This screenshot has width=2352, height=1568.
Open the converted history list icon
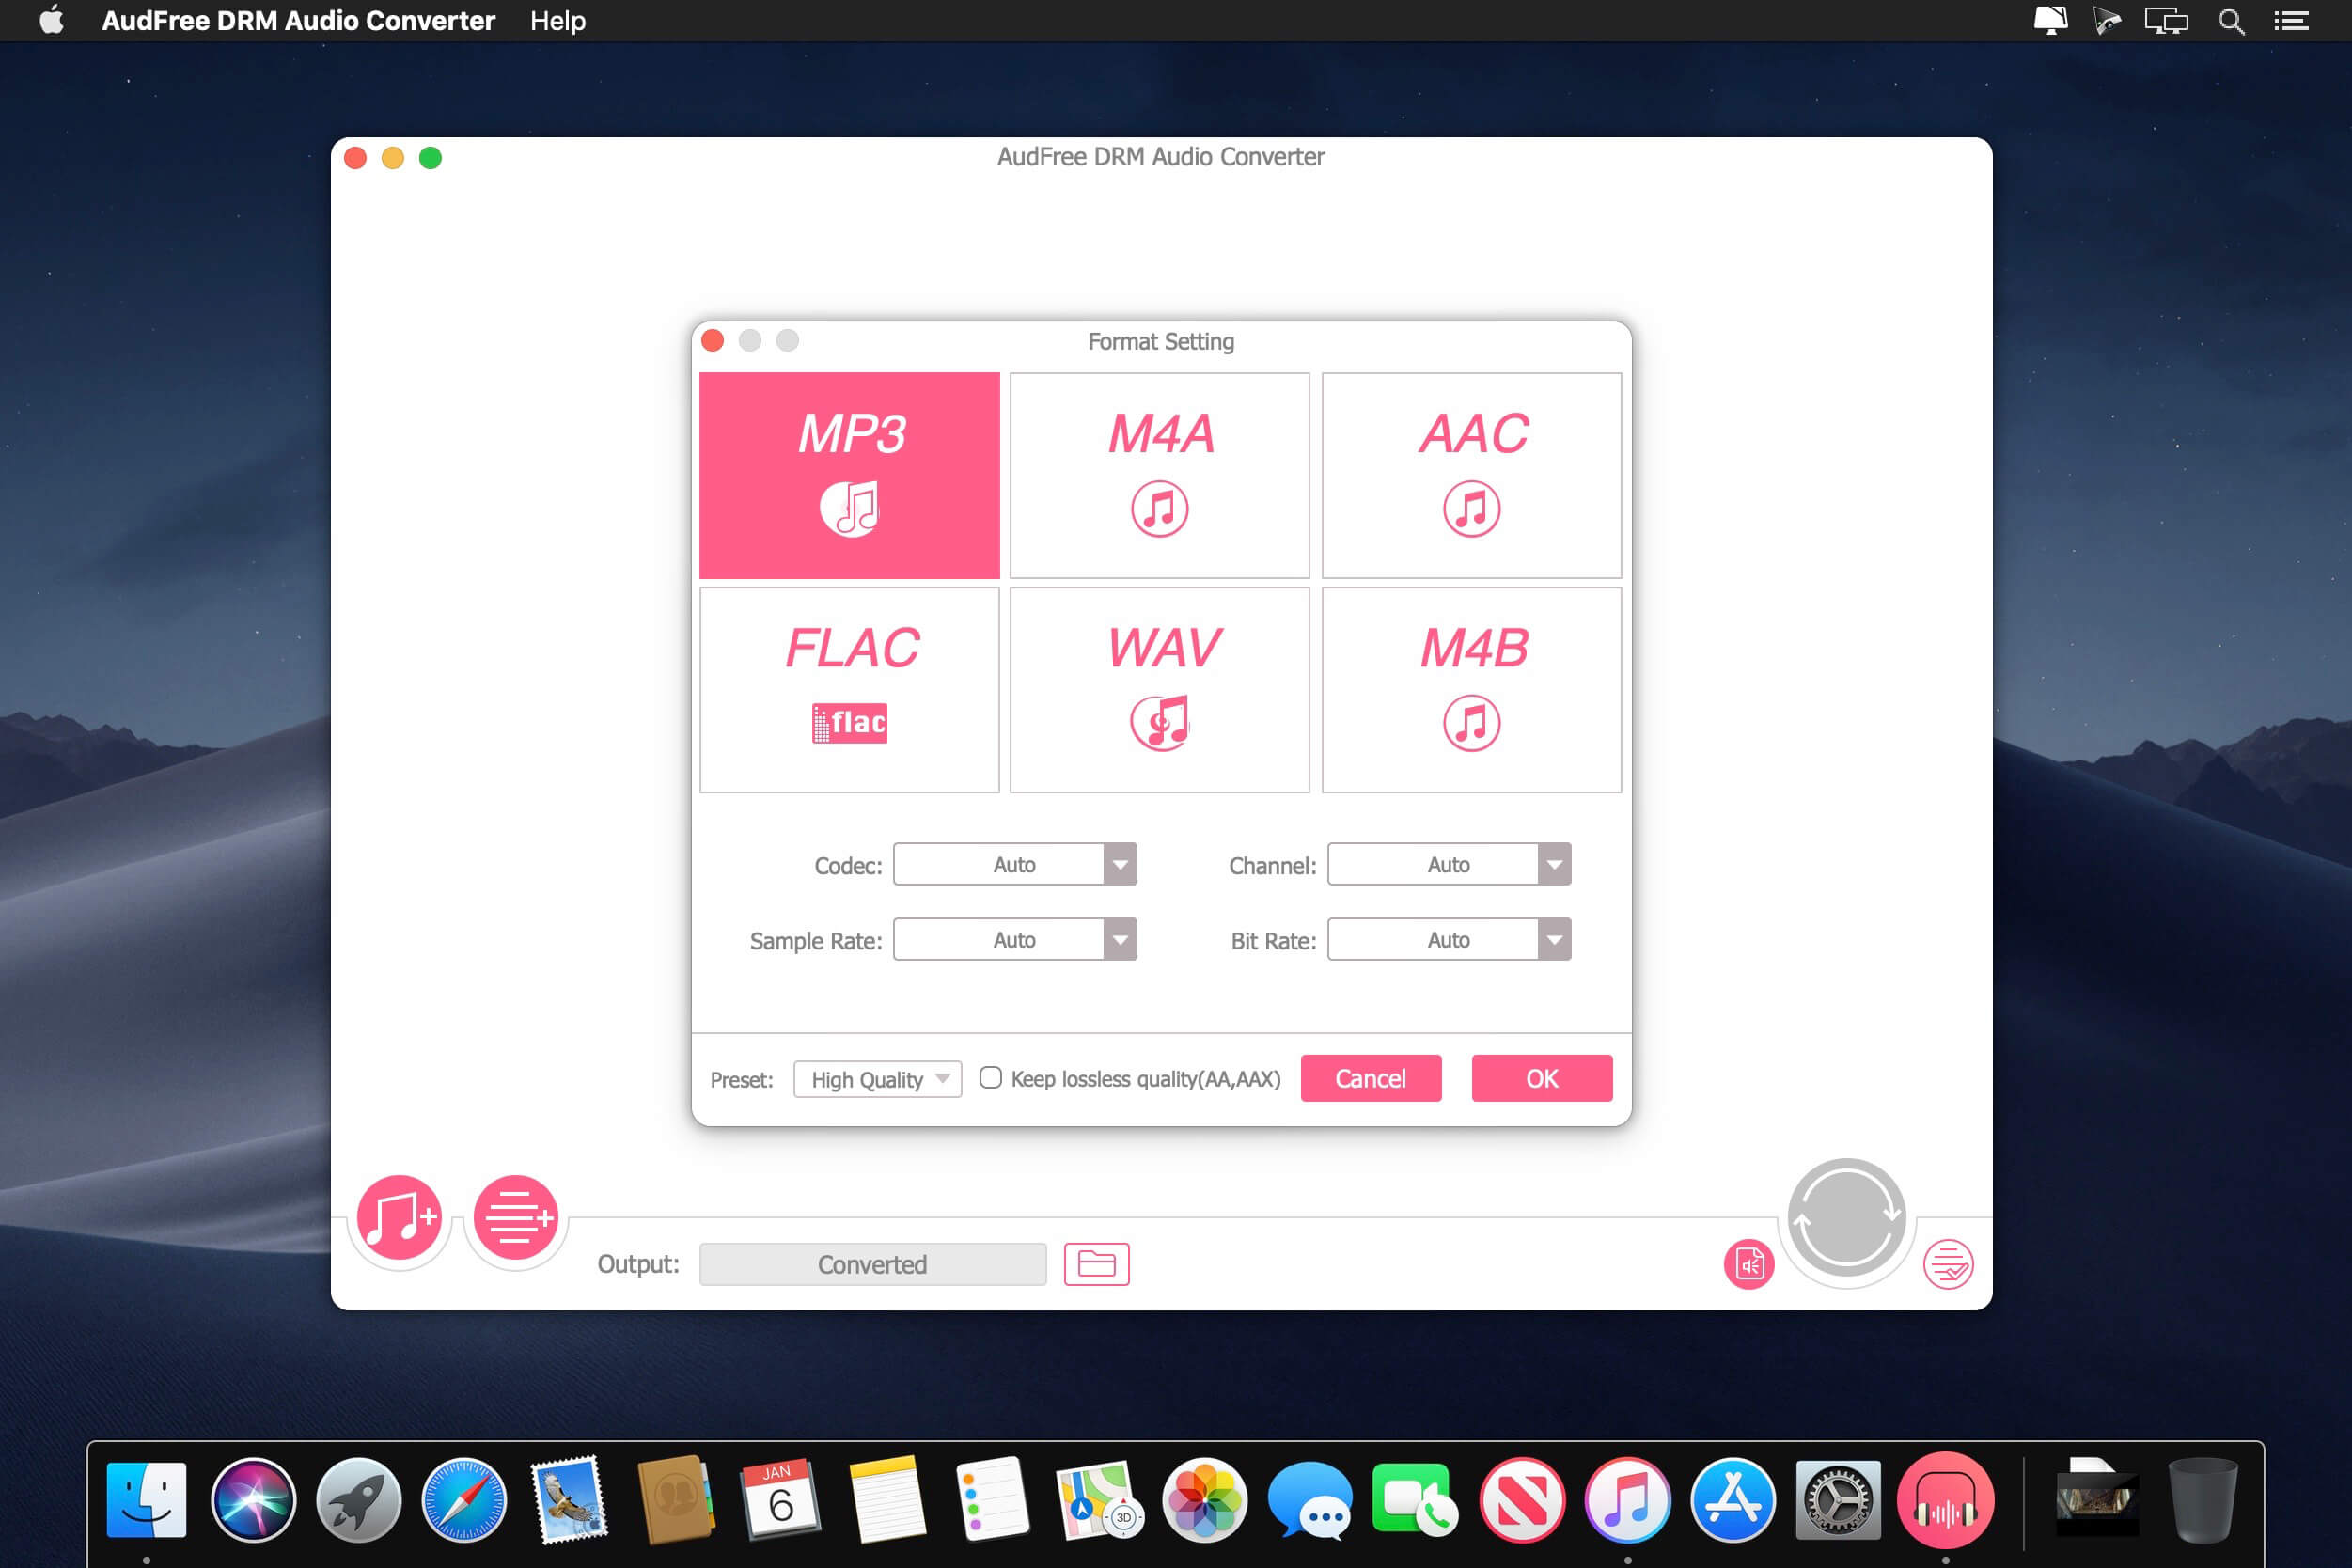[1947, 1265]
